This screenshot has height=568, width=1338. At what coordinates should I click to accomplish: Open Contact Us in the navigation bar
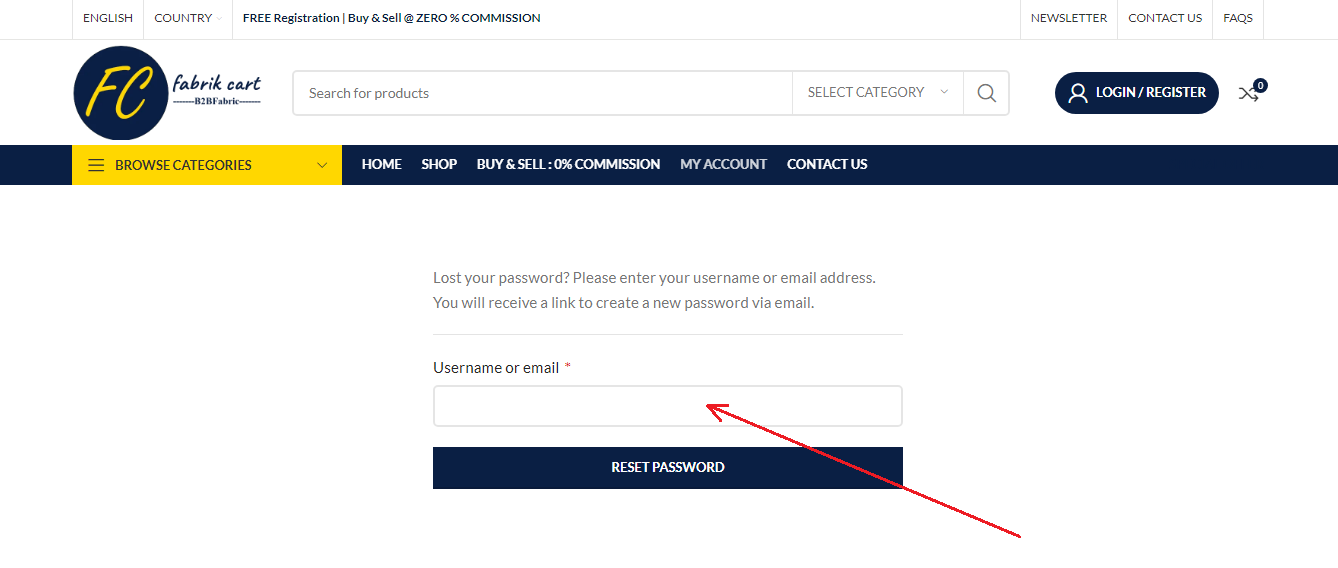pos(827,164)
